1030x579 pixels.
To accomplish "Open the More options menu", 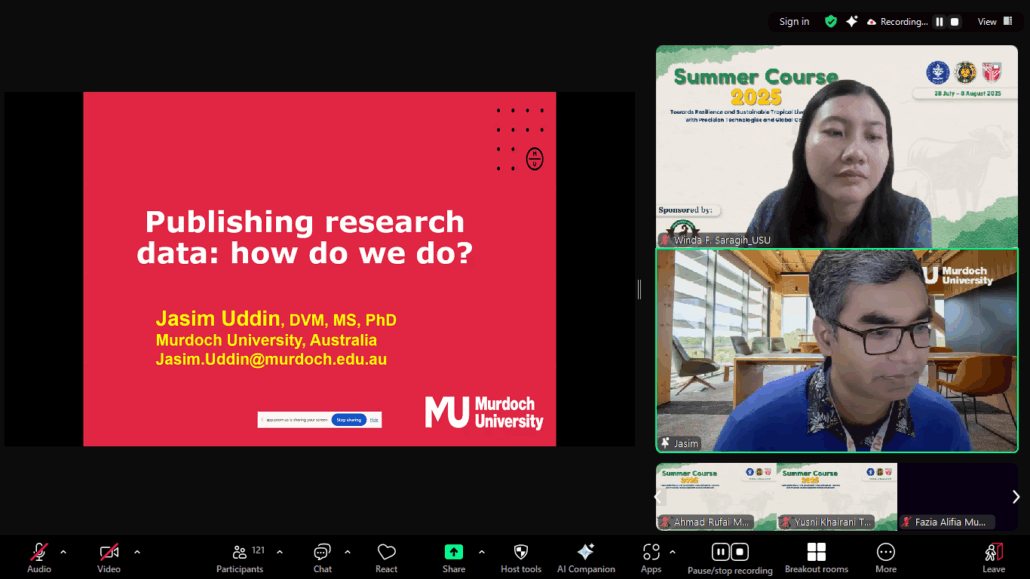I will tap(885, 556).
